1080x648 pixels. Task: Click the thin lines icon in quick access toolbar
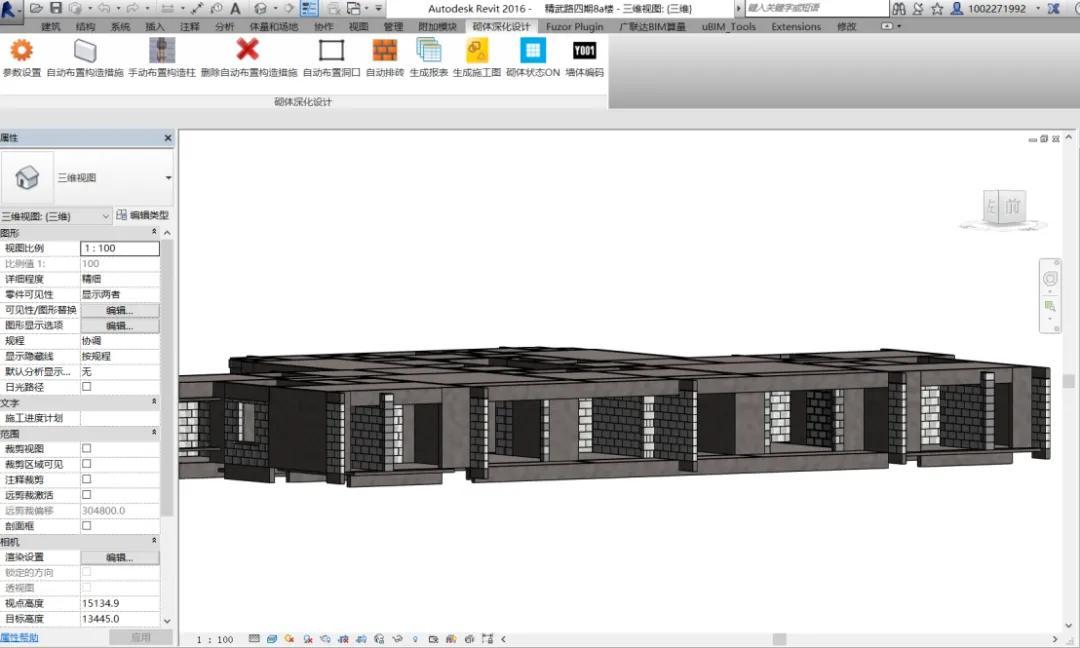pos(309,8)
